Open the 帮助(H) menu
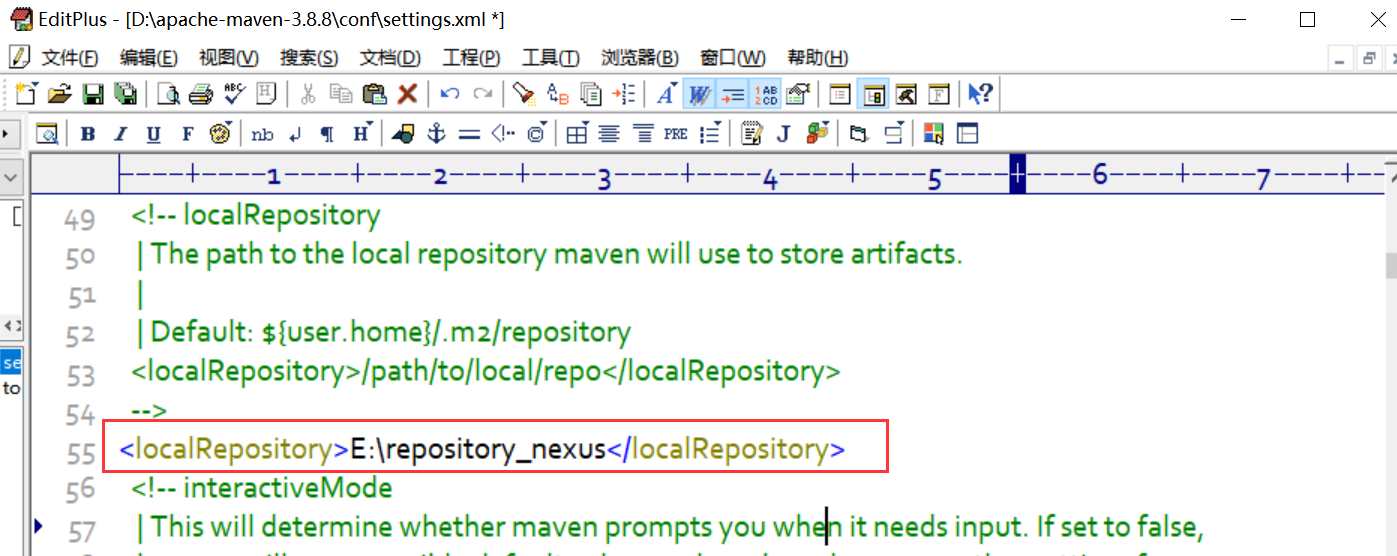This screenshot has width=1397, height=556. pos(818,58)
